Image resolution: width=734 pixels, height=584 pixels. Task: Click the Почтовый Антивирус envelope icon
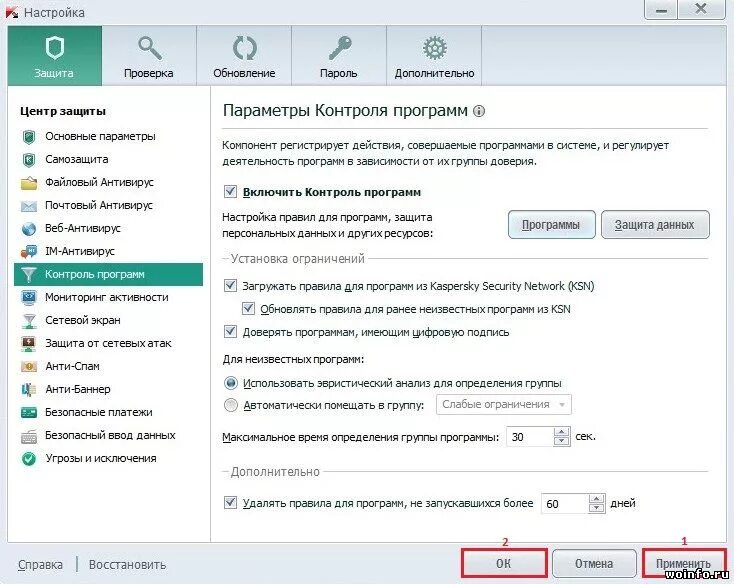(x=29, y=205)
